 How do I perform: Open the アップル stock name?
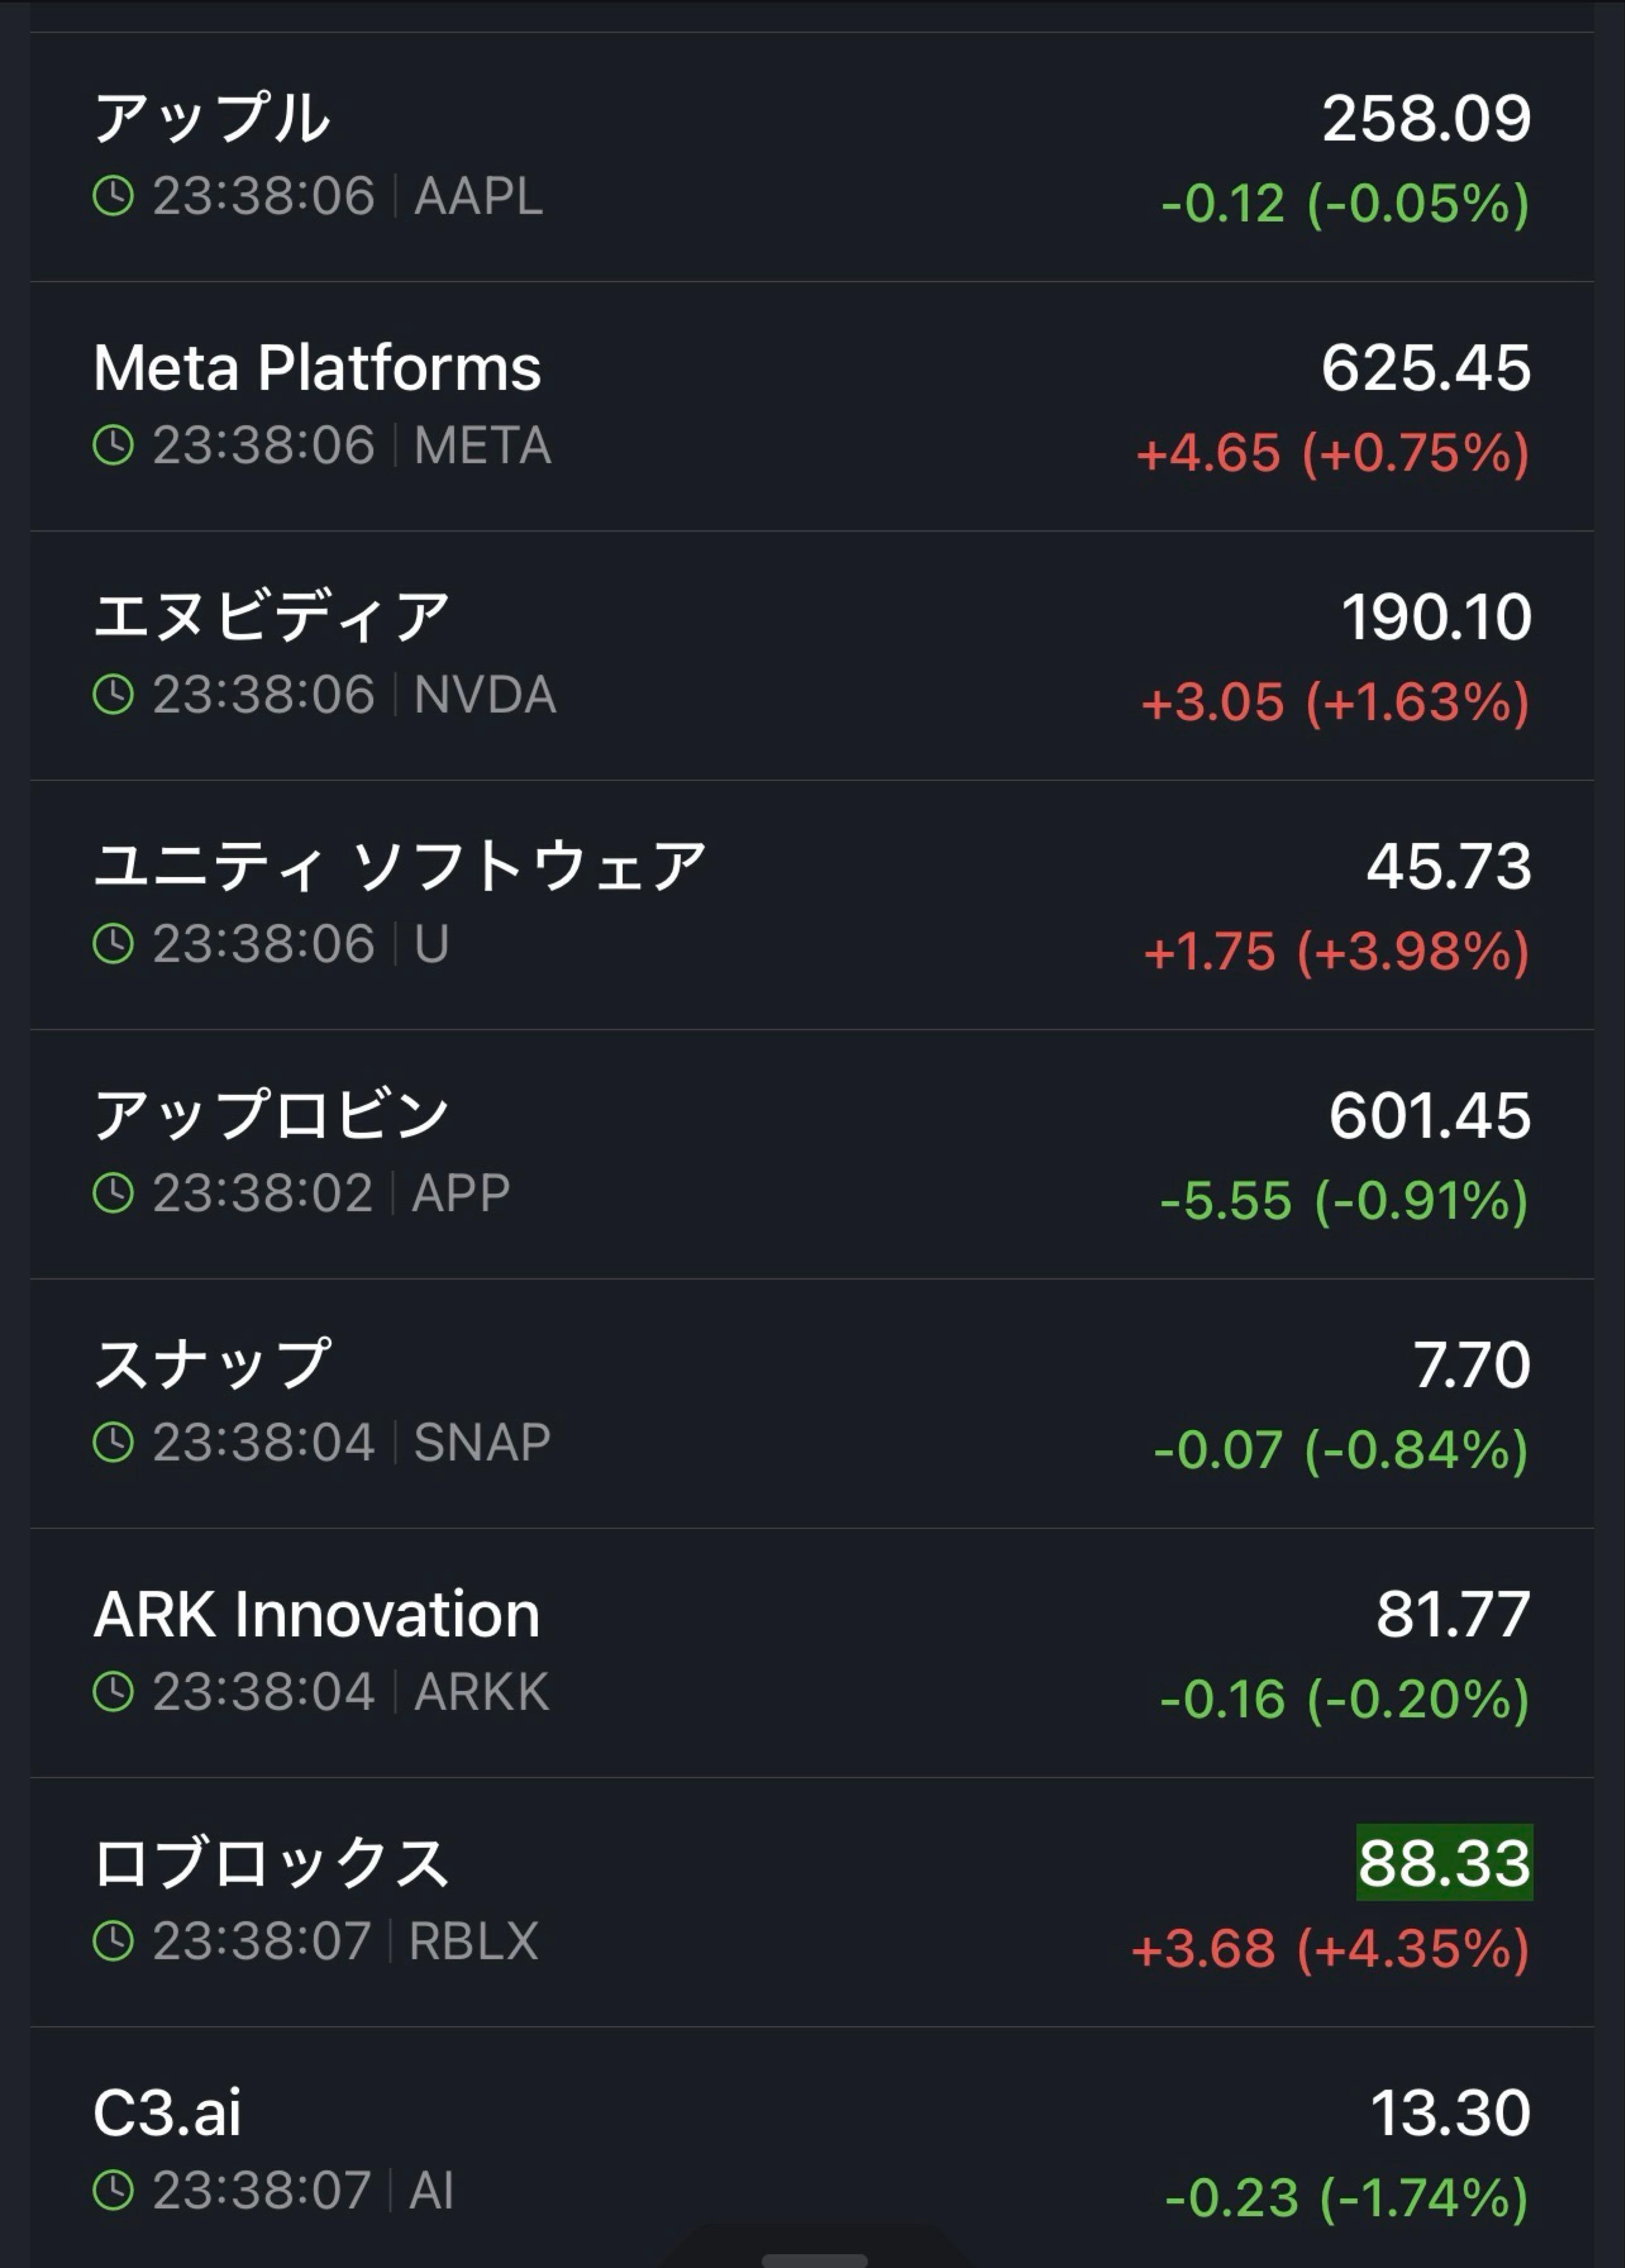point(211,118)
